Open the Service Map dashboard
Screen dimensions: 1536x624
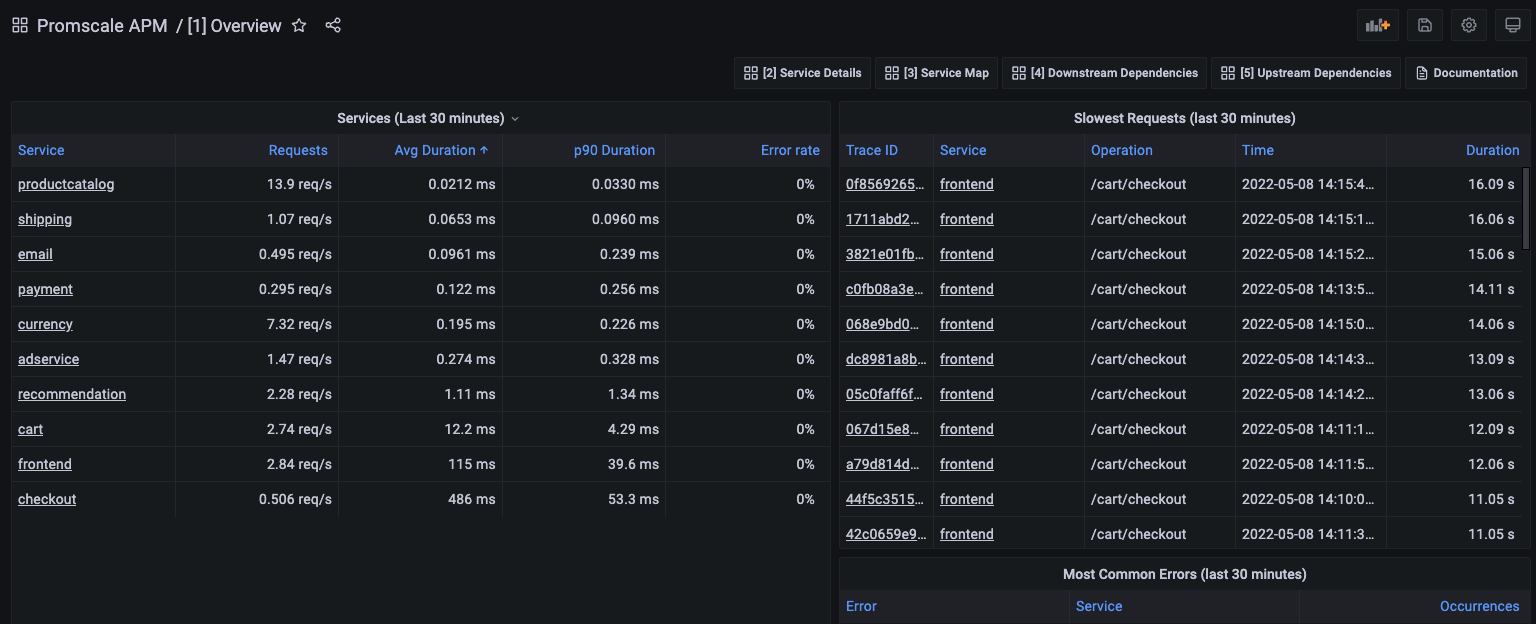pyautogui.click(x=936, y=73)
